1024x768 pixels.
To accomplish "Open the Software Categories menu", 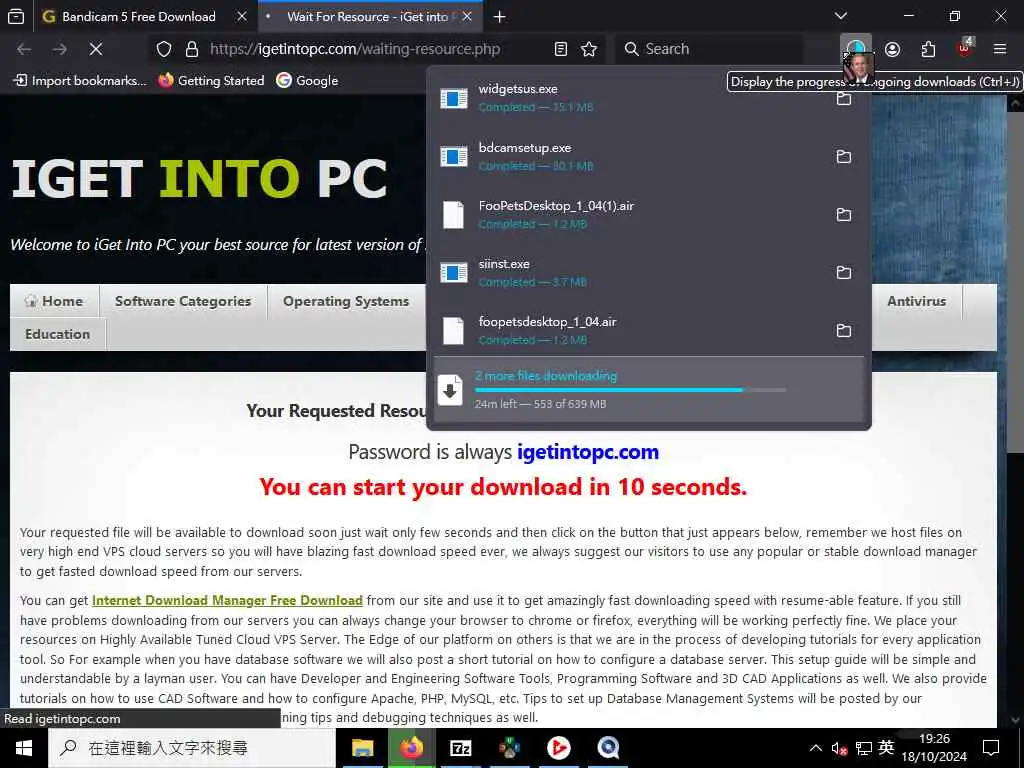I will tap(183, 301).
